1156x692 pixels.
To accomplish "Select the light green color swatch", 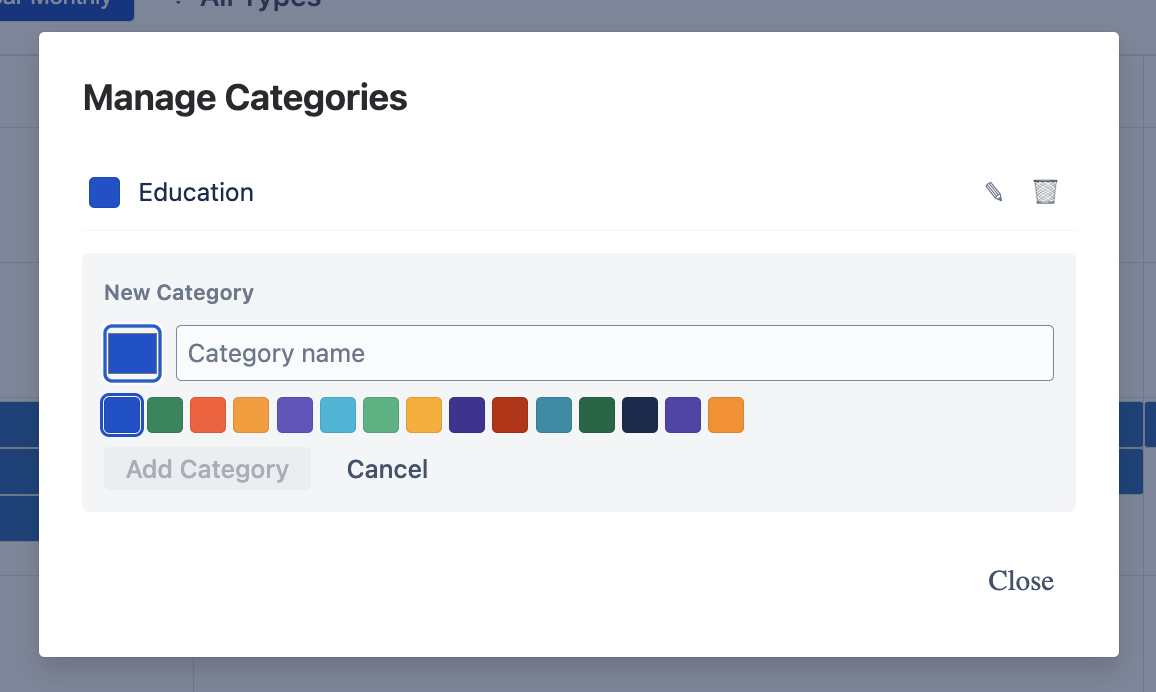I will (381, 415).
